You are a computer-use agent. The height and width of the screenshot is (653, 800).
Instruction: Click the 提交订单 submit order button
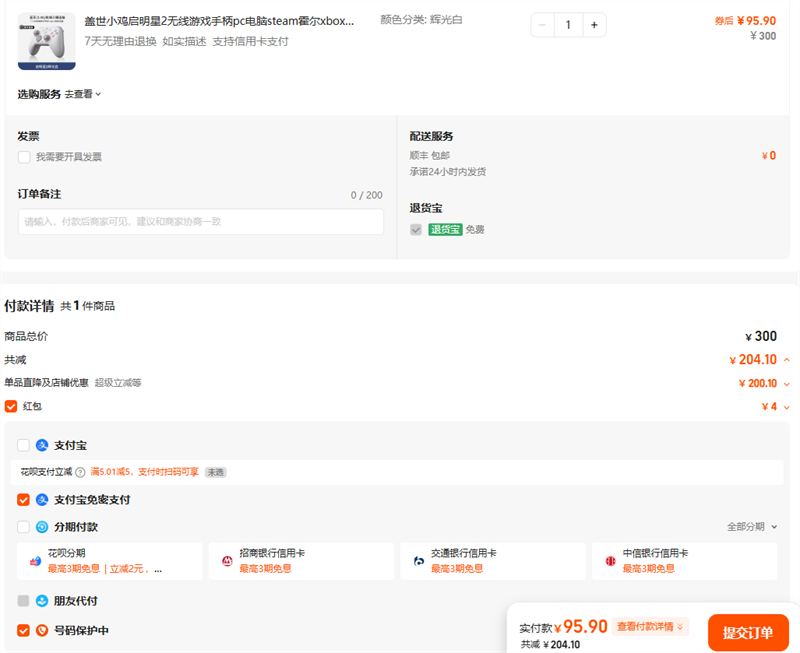coord(748,633)
